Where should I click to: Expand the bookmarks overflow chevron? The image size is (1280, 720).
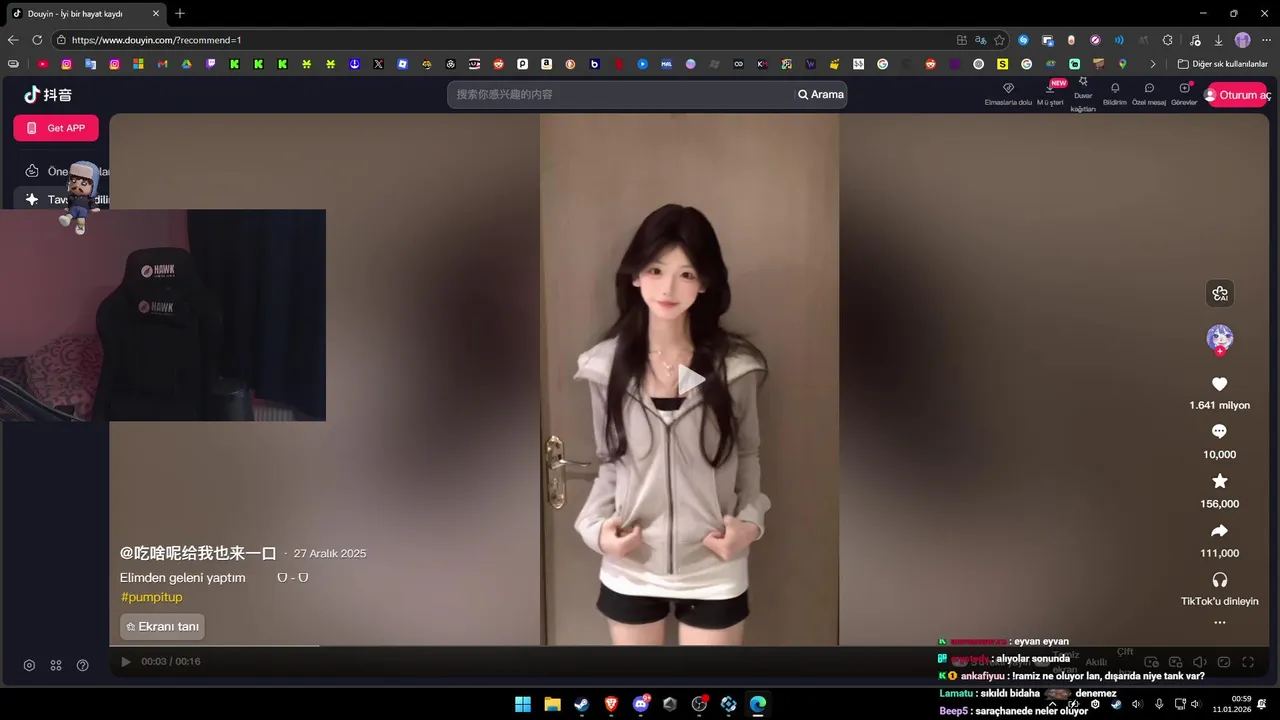1152,64
